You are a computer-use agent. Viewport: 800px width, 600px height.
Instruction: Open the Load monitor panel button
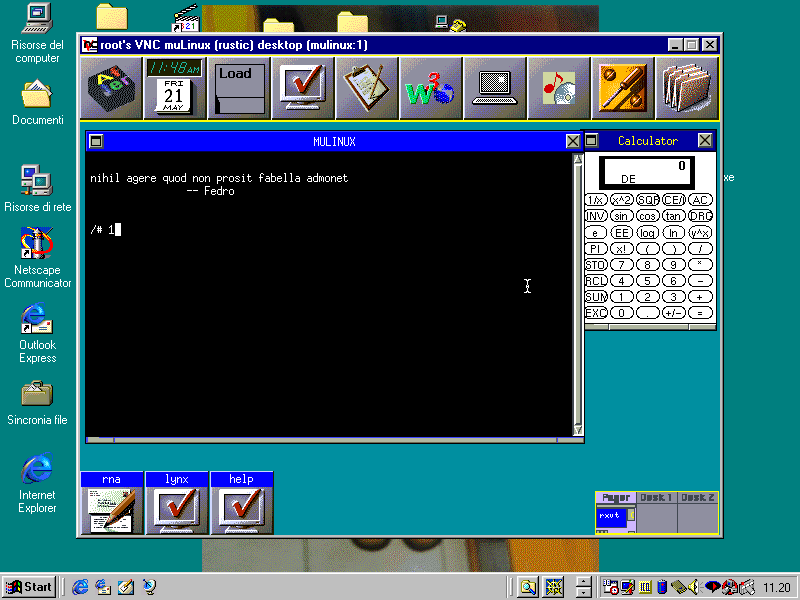[240, 87]
